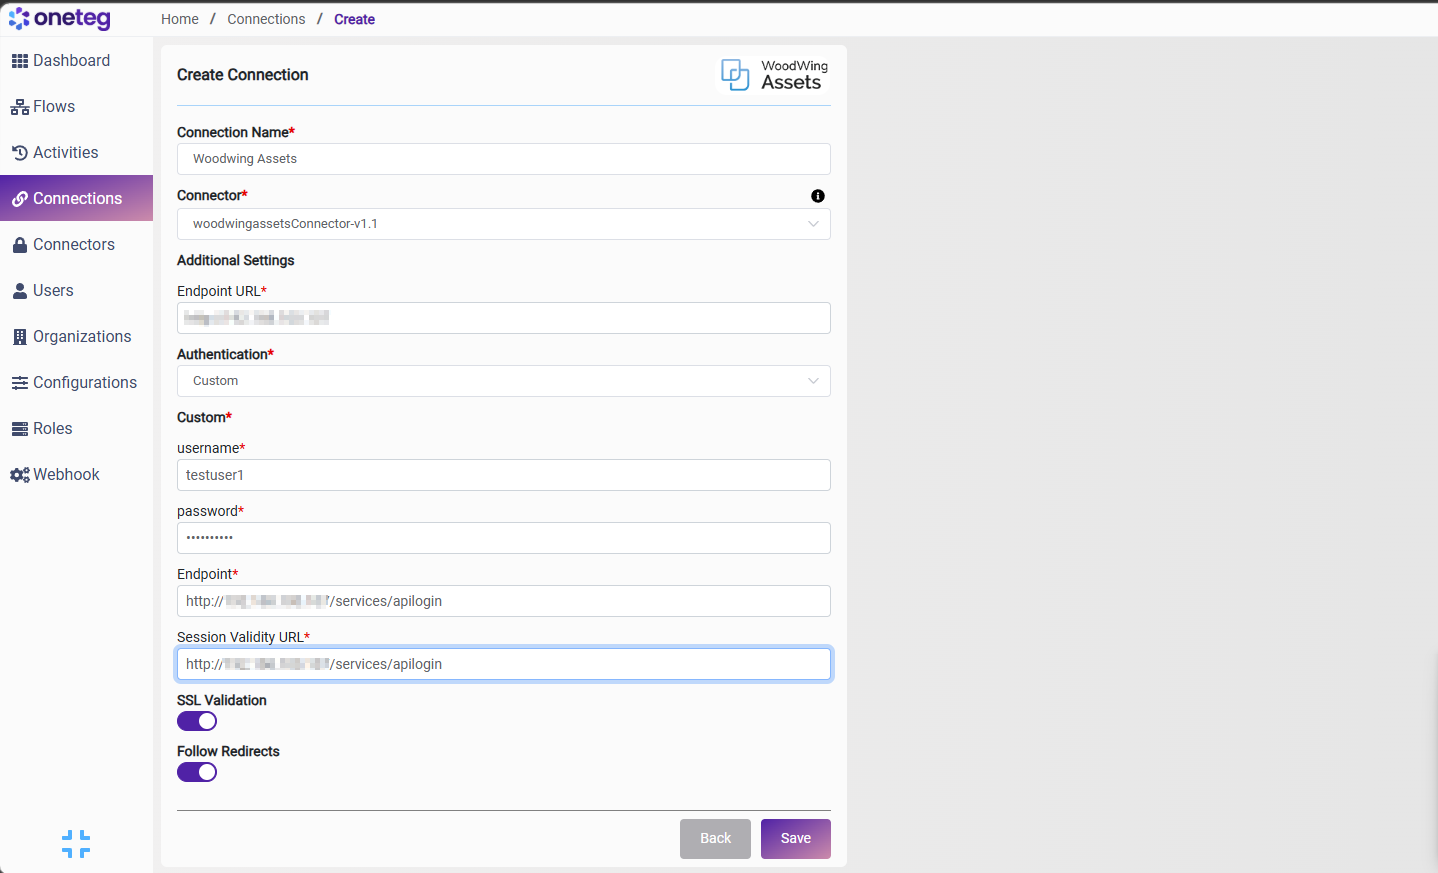Click into the username field

tap(504, 475)
